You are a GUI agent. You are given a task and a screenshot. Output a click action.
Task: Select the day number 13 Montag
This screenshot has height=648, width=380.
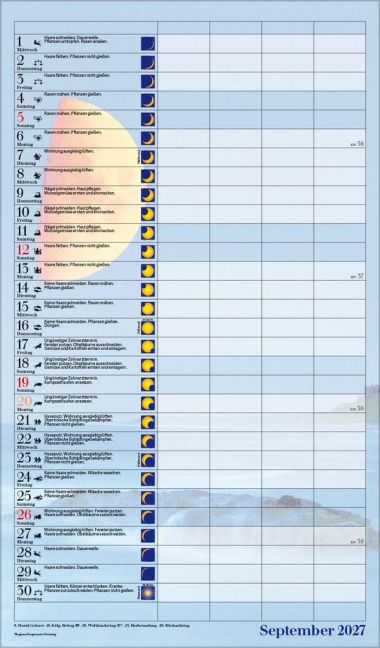tap(23, 269)
